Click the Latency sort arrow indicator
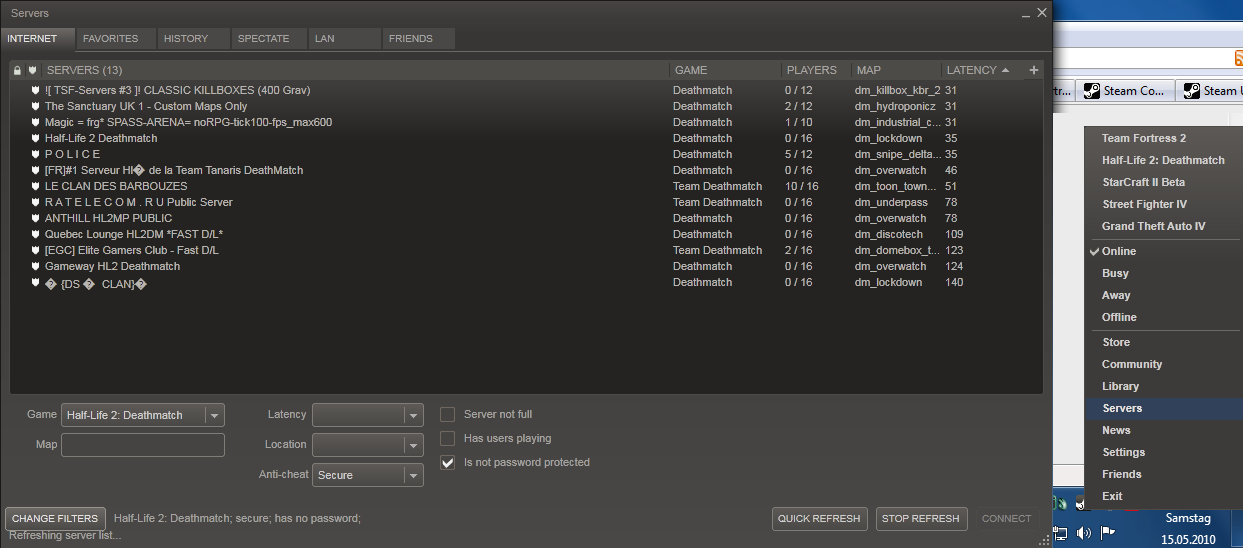Screen dimensions: 1243x548 [1005, 70]
